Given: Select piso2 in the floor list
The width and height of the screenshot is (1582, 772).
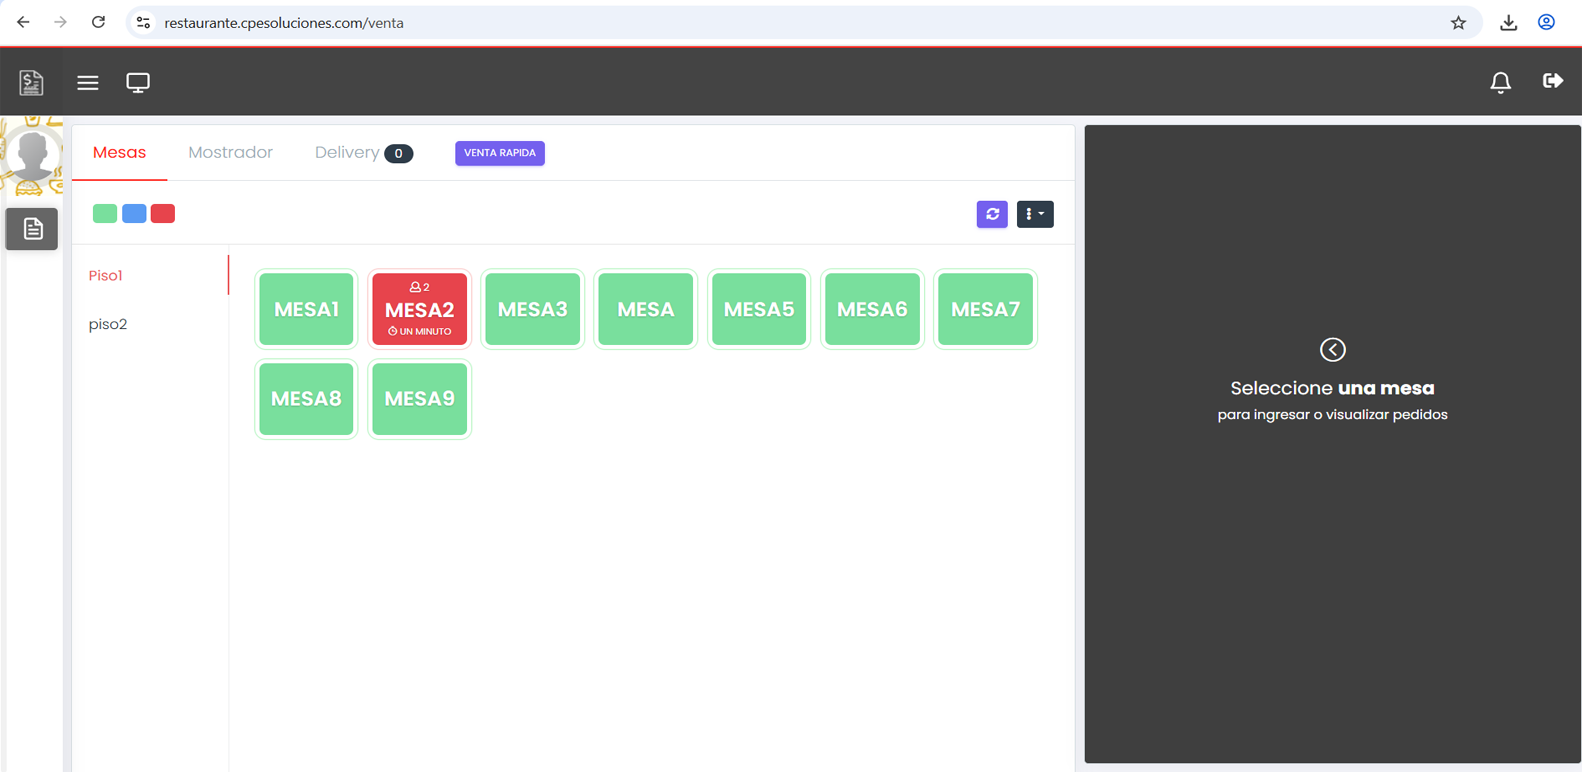Looking at the screenshot, I should tap(108, 324).
